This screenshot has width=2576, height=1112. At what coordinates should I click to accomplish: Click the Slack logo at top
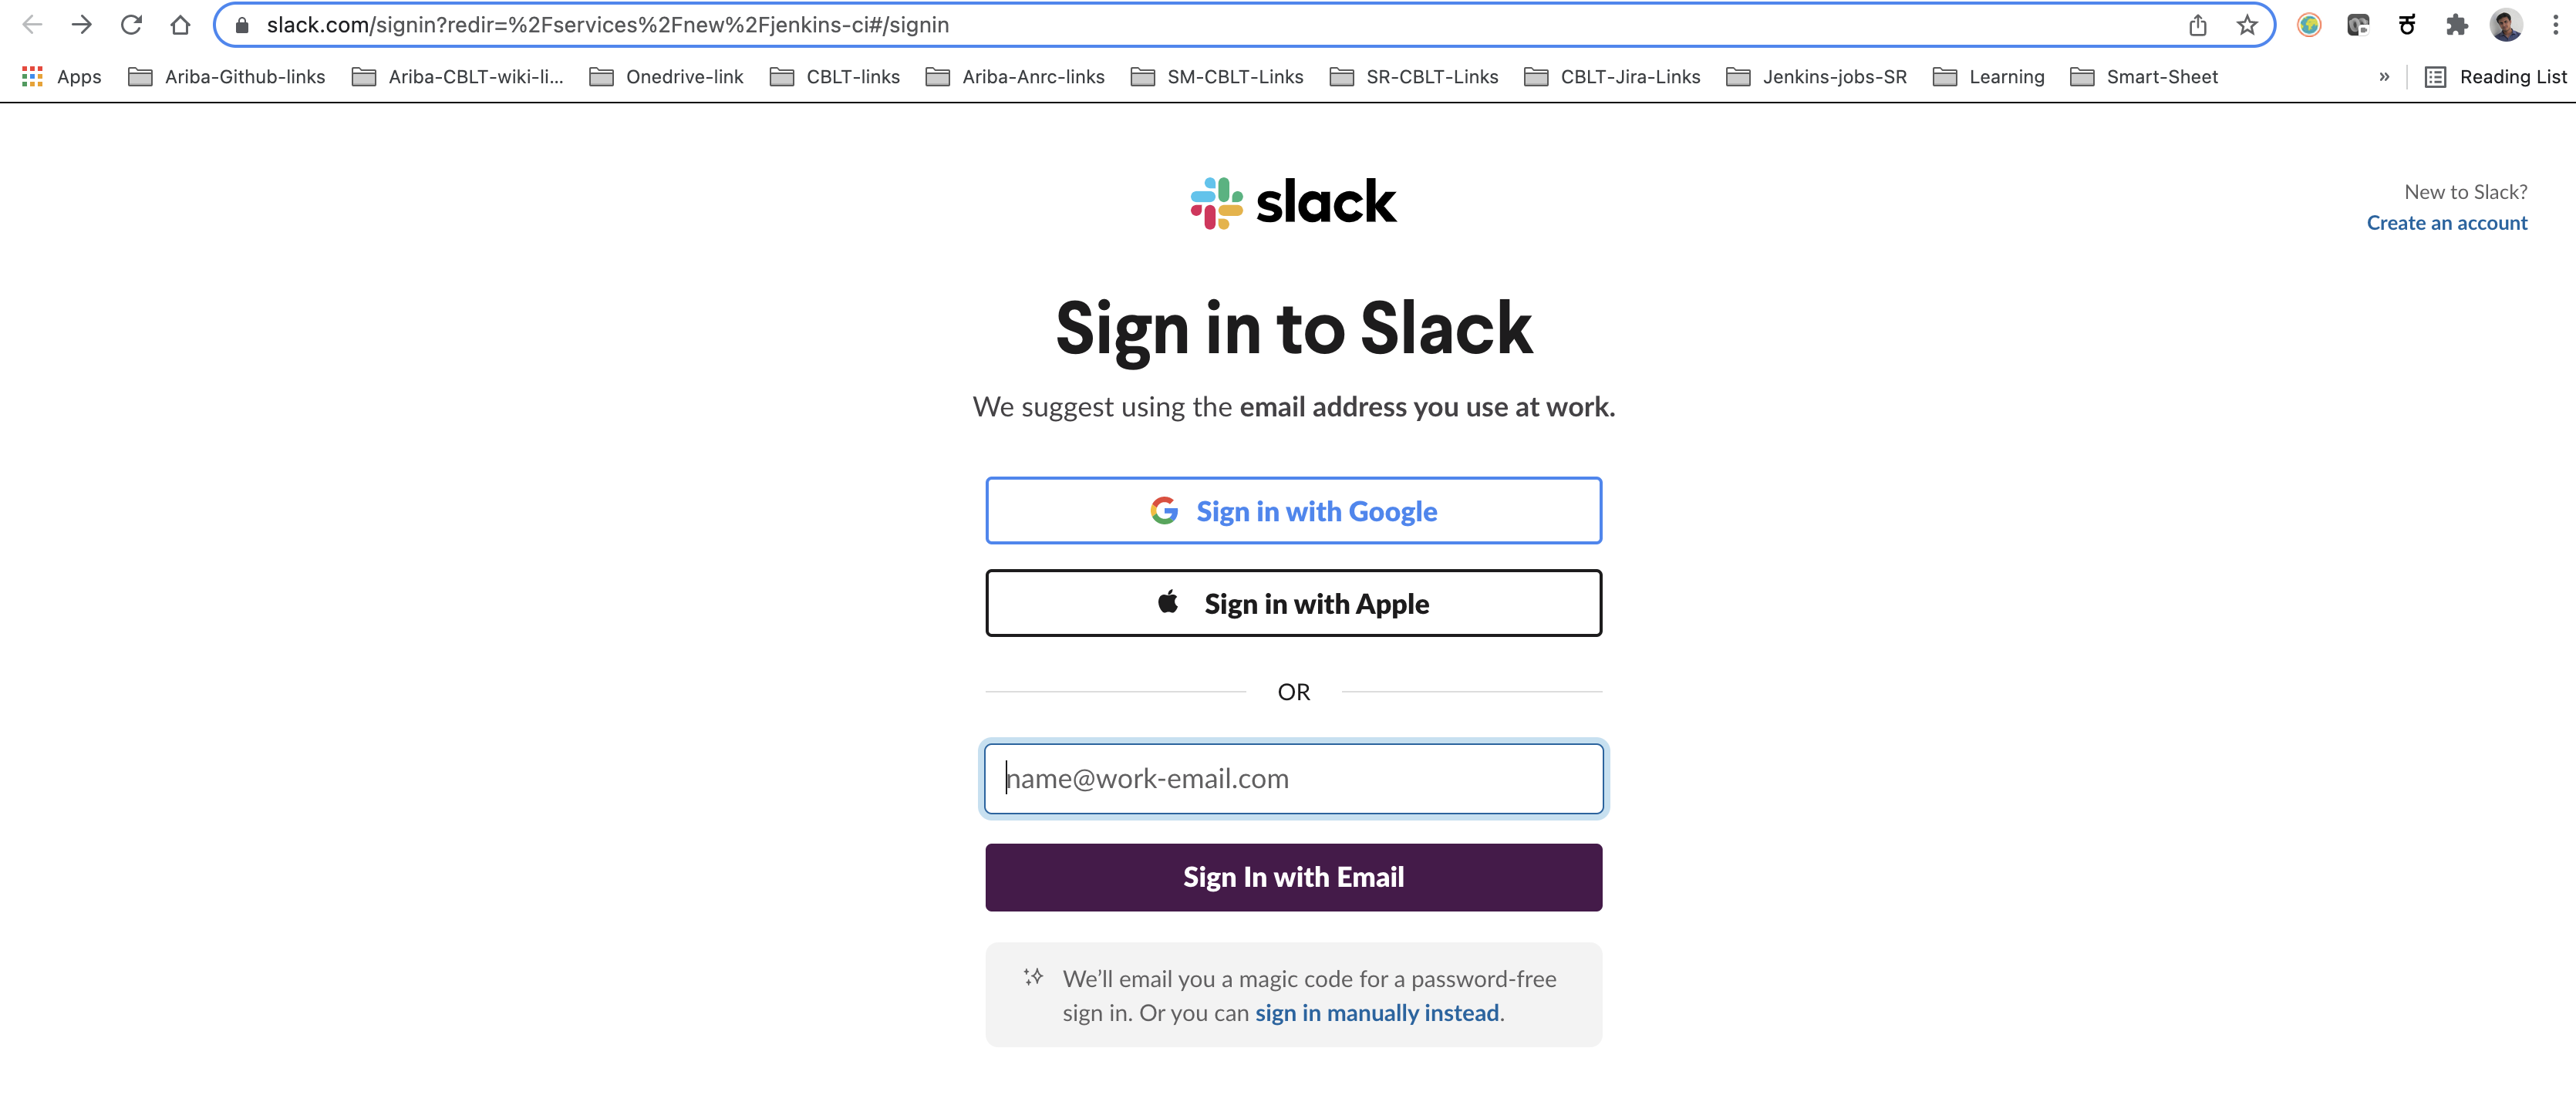click(x=1293, y=203)
